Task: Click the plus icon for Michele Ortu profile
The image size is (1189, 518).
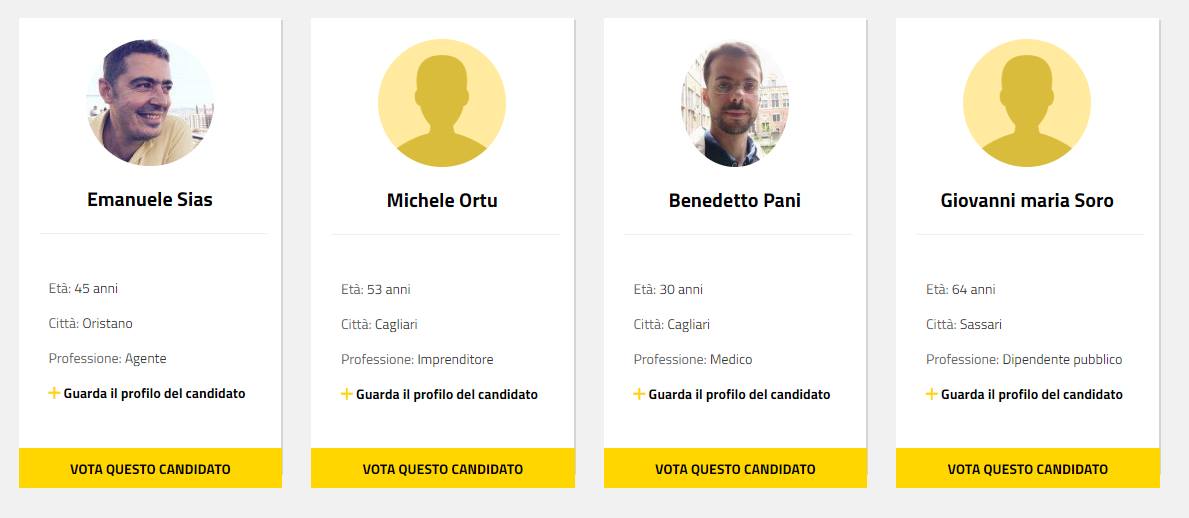Action: coord(347,394)
